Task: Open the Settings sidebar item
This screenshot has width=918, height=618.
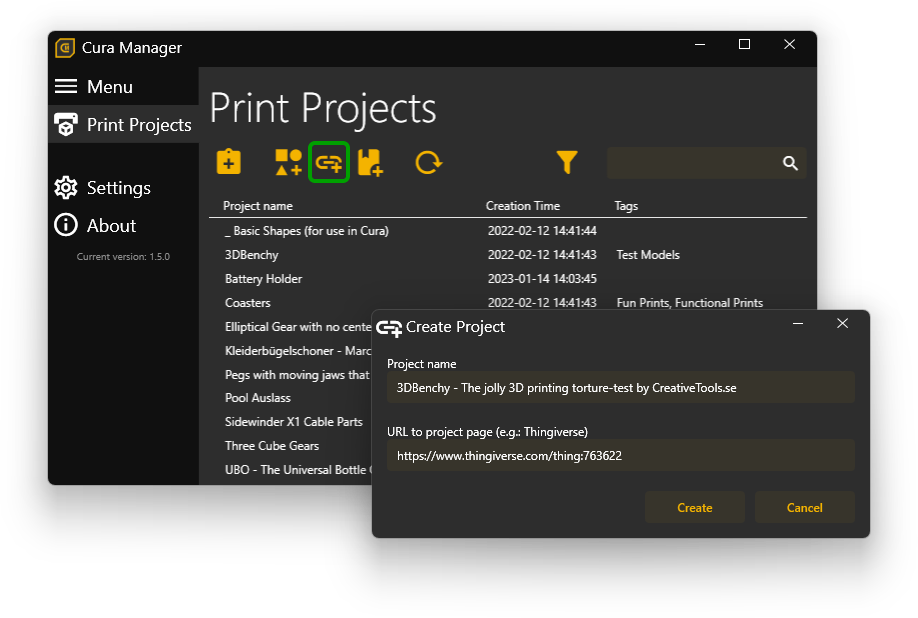Action: pyautogui.click(x=124, y=187)
